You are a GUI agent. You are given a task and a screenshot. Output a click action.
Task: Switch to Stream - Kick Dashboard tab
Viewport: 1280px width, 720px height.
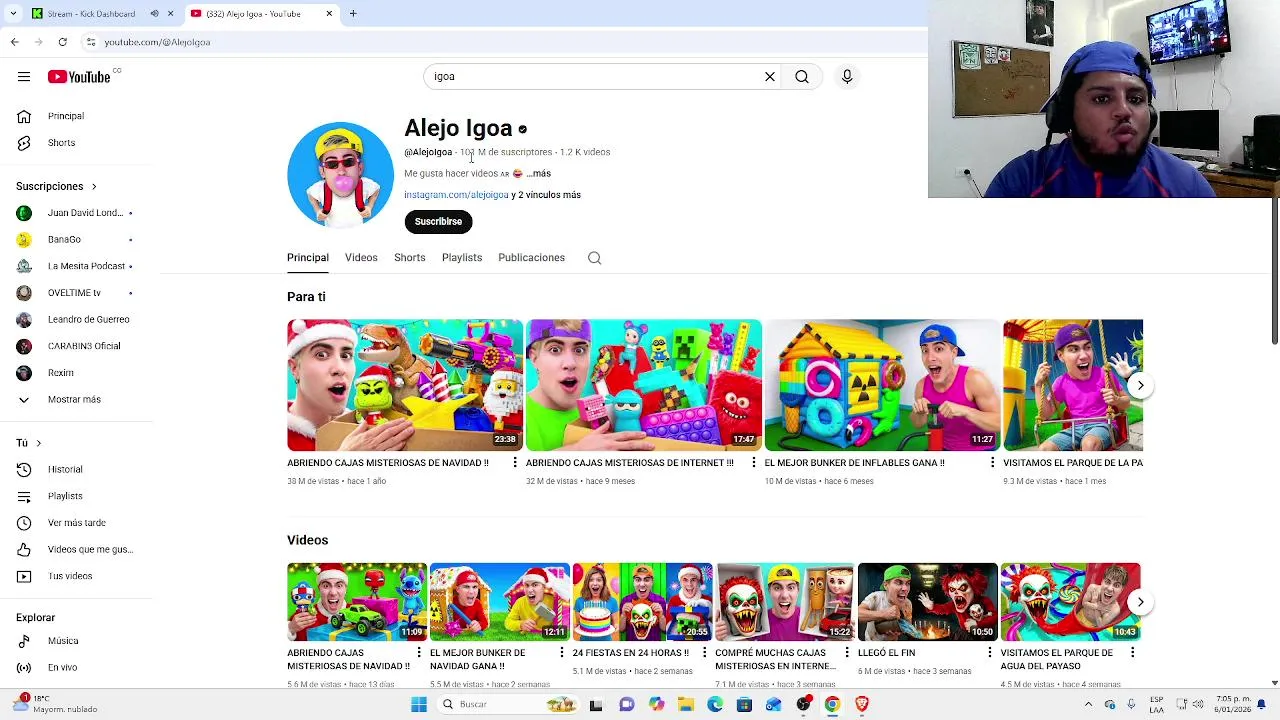coord(92,13)
